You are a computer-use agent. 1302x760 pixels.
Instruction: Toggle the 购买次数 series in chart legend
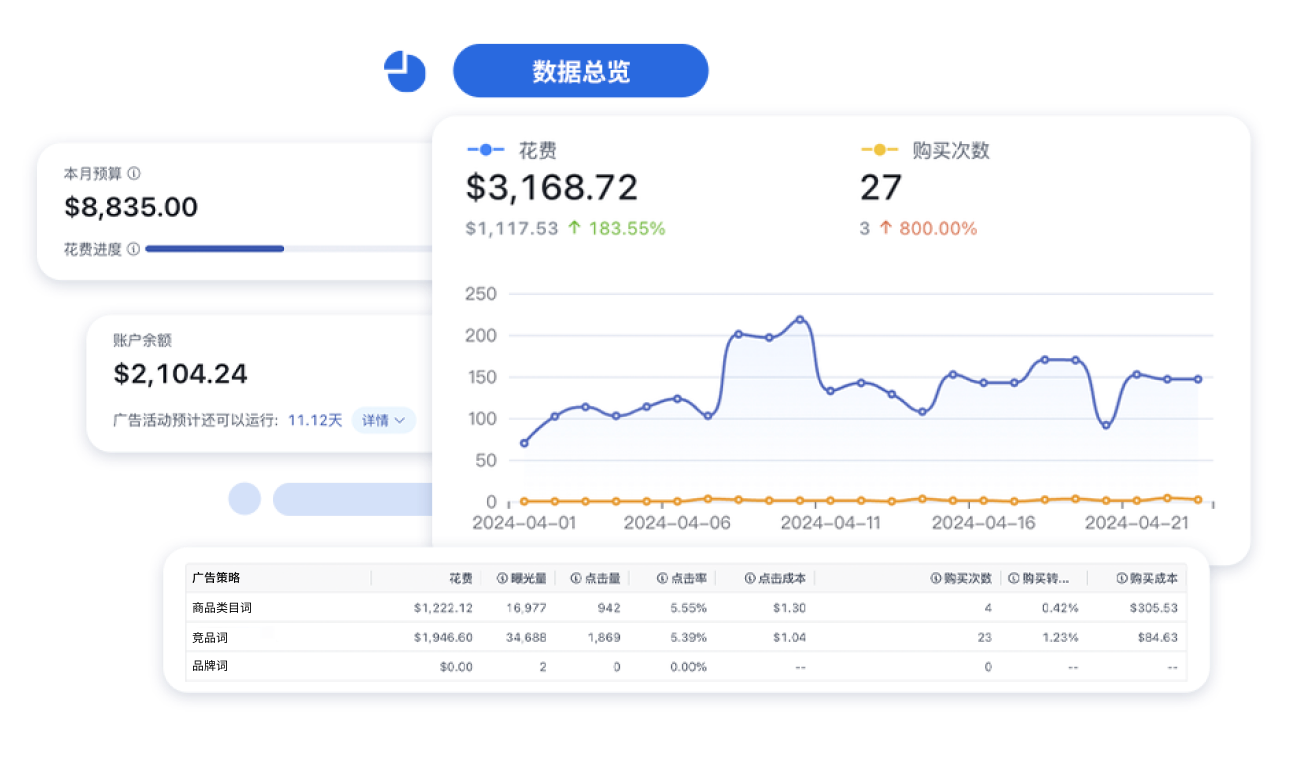925,150
